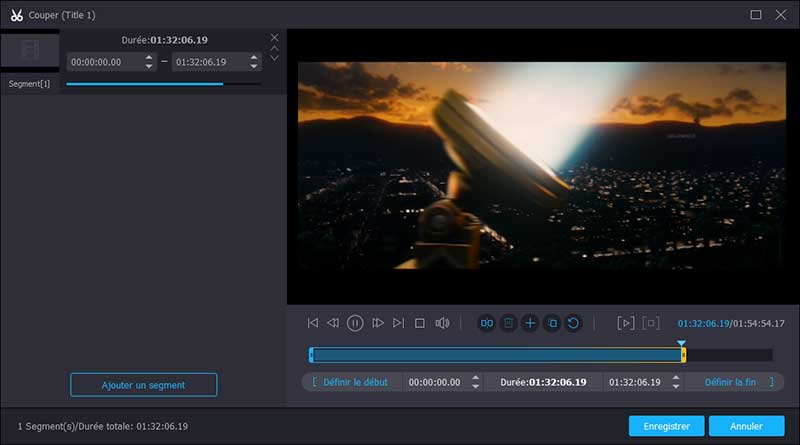Jump to the segment start
The height and width of the screenshot is (445, 800).
(313, 323)
